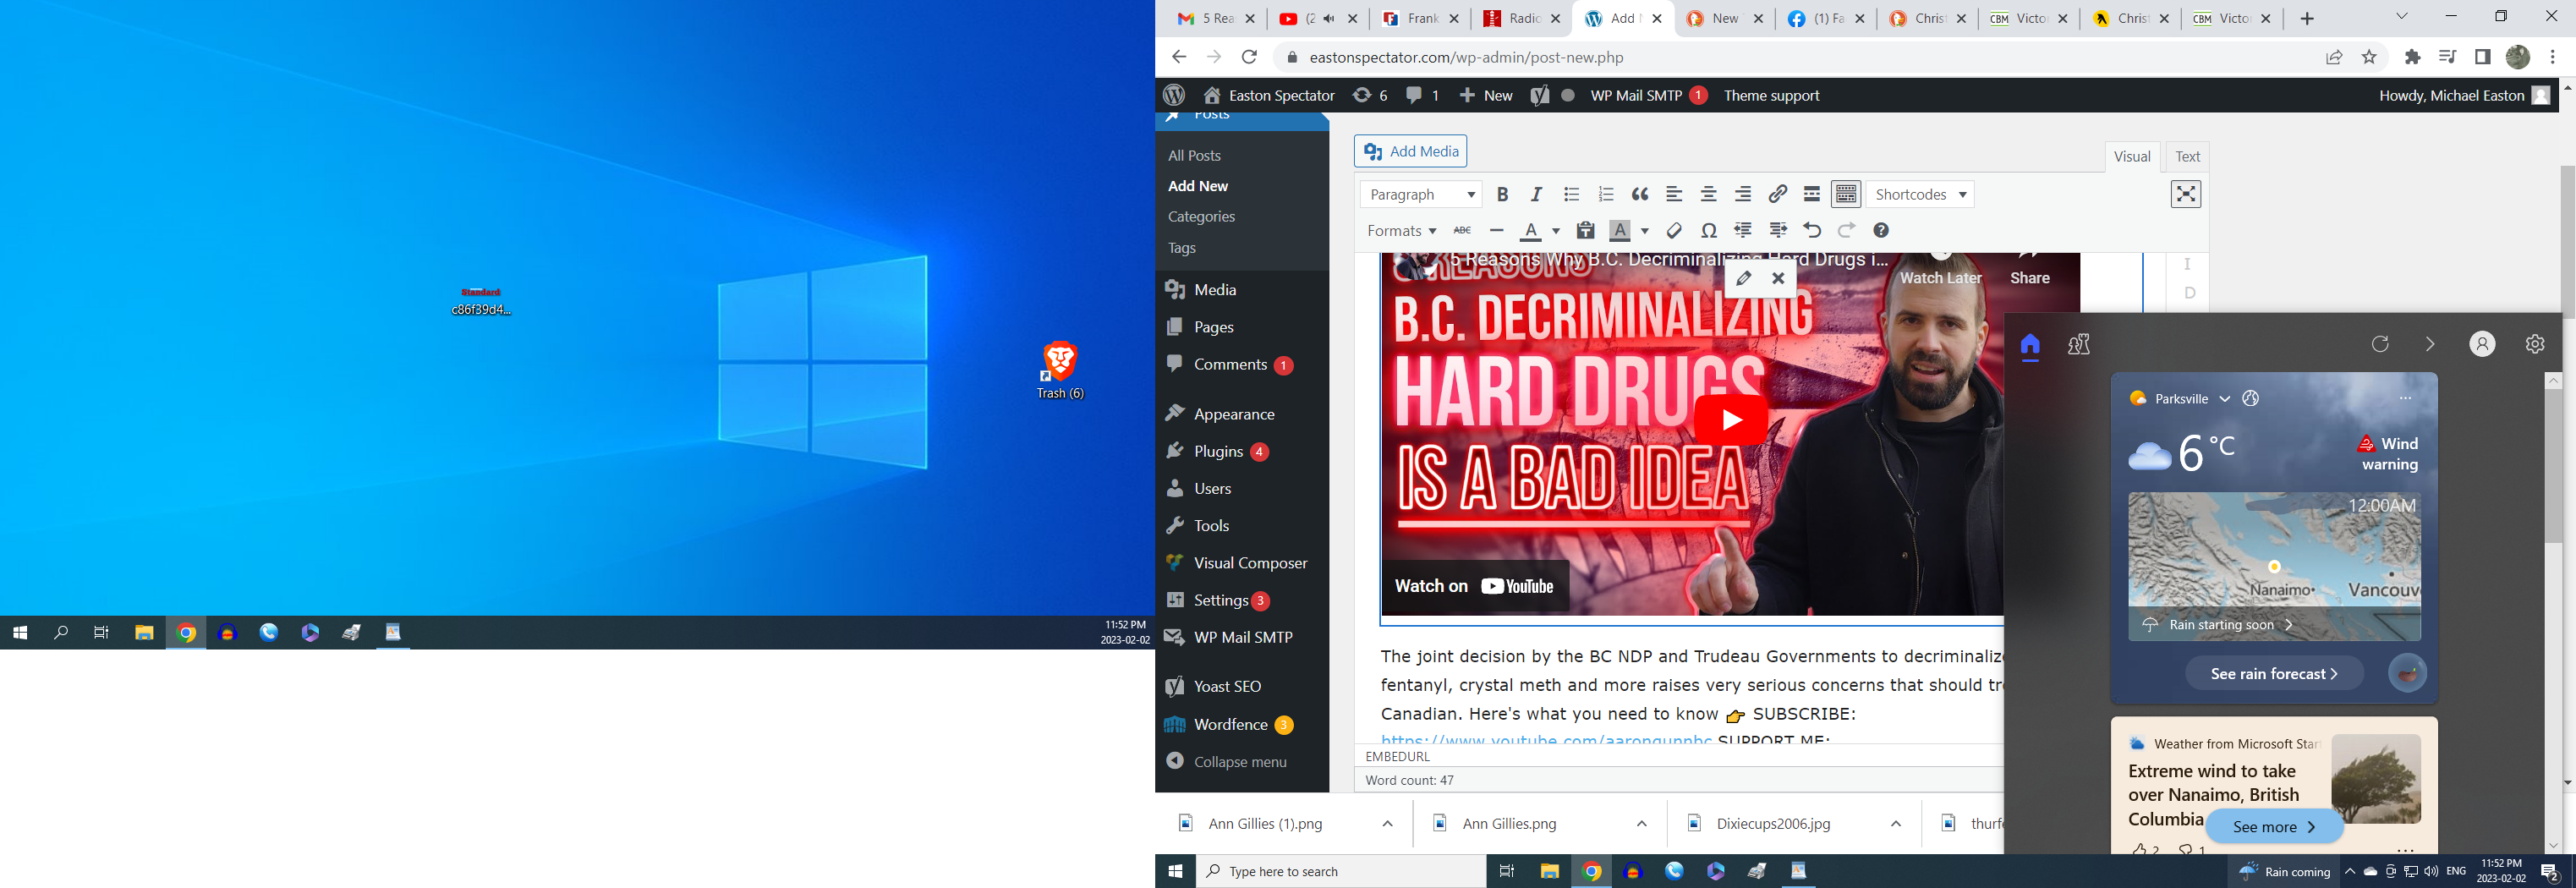Enable distraction-free writing mode

(2186, 194)
